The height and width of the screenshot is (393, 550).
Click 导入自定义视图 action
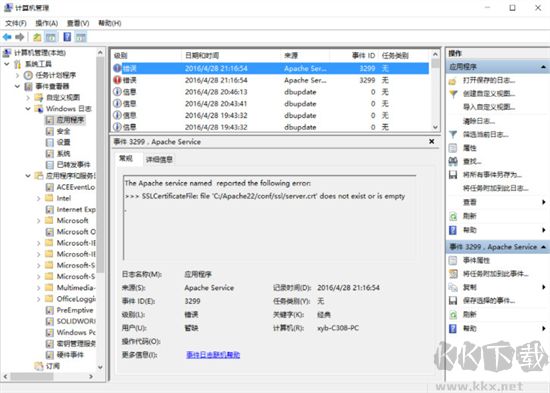point(489,107)
